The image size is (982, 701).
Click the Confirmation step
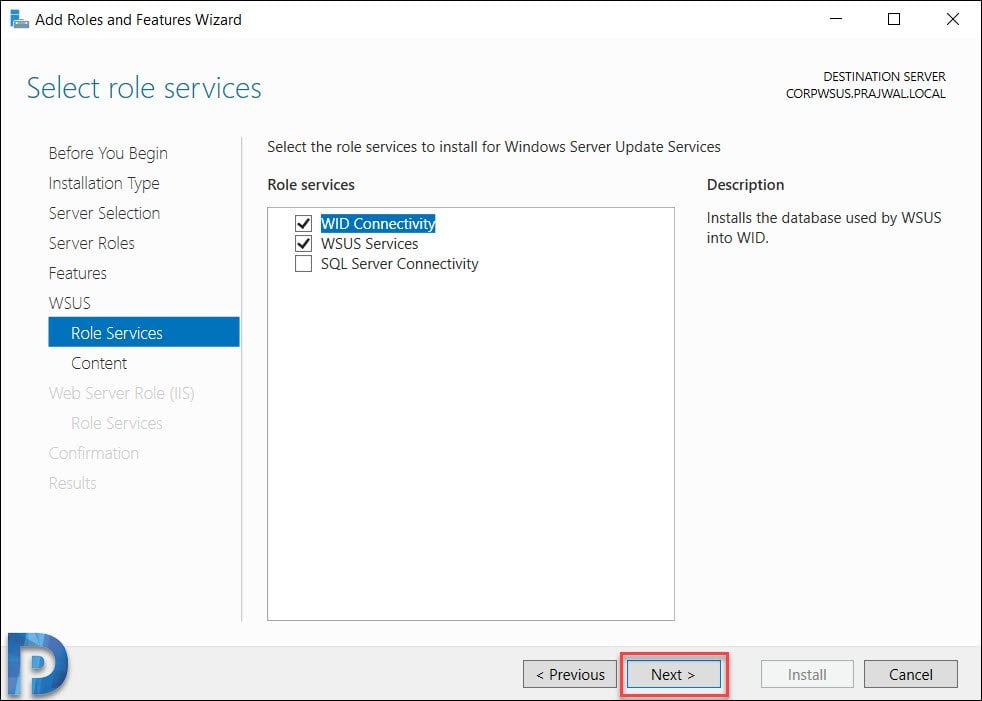click(x=94, y=453)
